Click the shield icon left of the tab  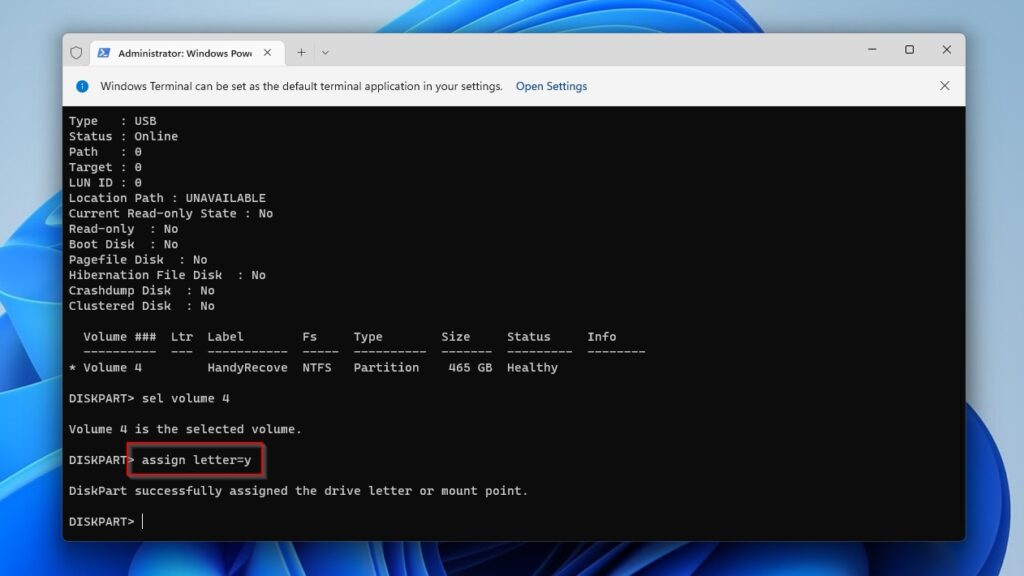[76, 52]
